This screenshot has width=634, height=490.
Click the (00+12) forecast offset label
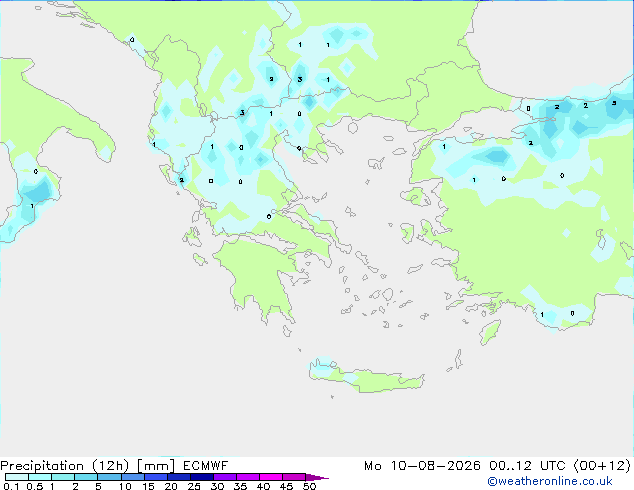pyautogui.click(x=602, y=466)
